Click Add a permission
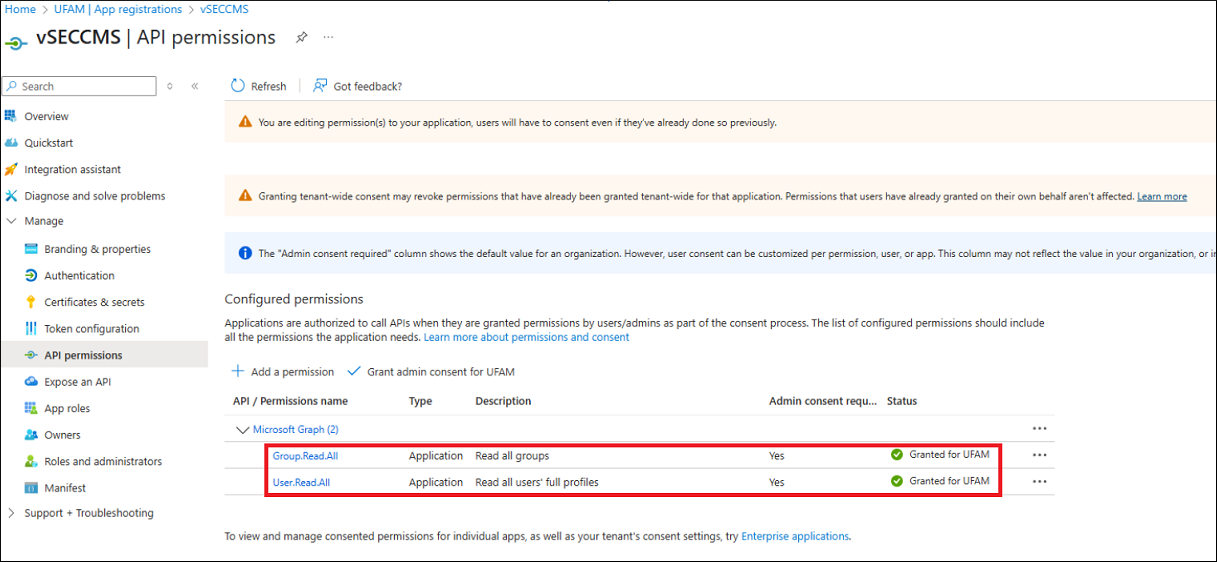Image resolution: width=1217 pixels, height=562 pixels. (282, 371)
